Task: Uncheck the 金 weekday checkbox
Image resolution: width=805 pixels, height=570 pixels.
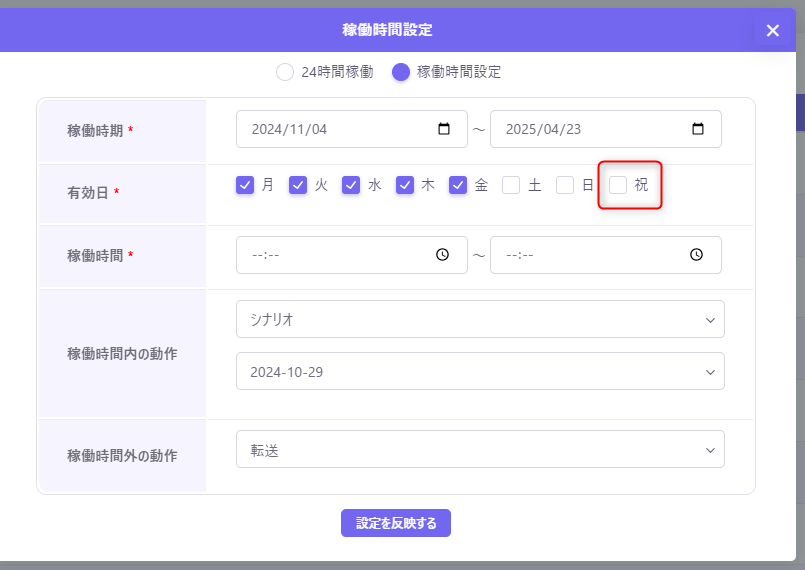Action: [458, 185]
